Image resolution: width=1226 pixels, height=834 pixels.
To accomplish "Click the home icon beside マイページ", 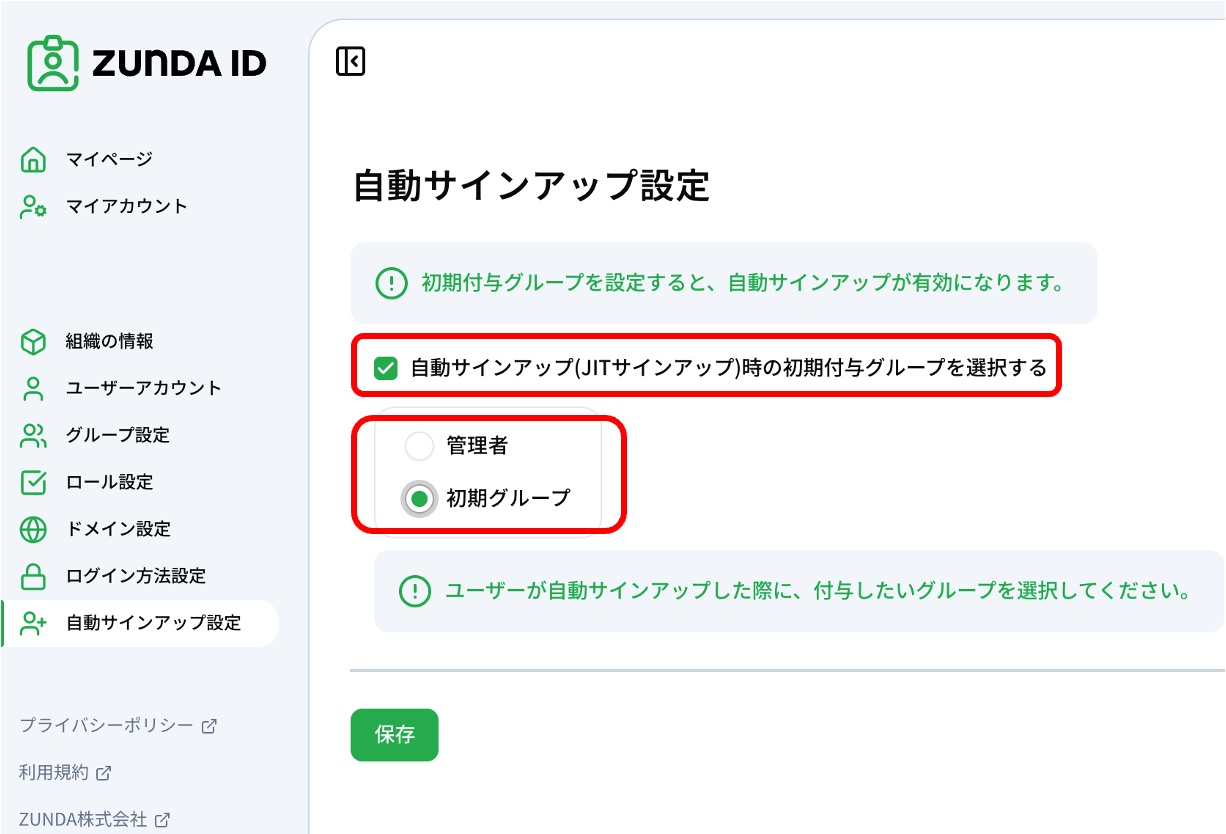I will 34,159.
